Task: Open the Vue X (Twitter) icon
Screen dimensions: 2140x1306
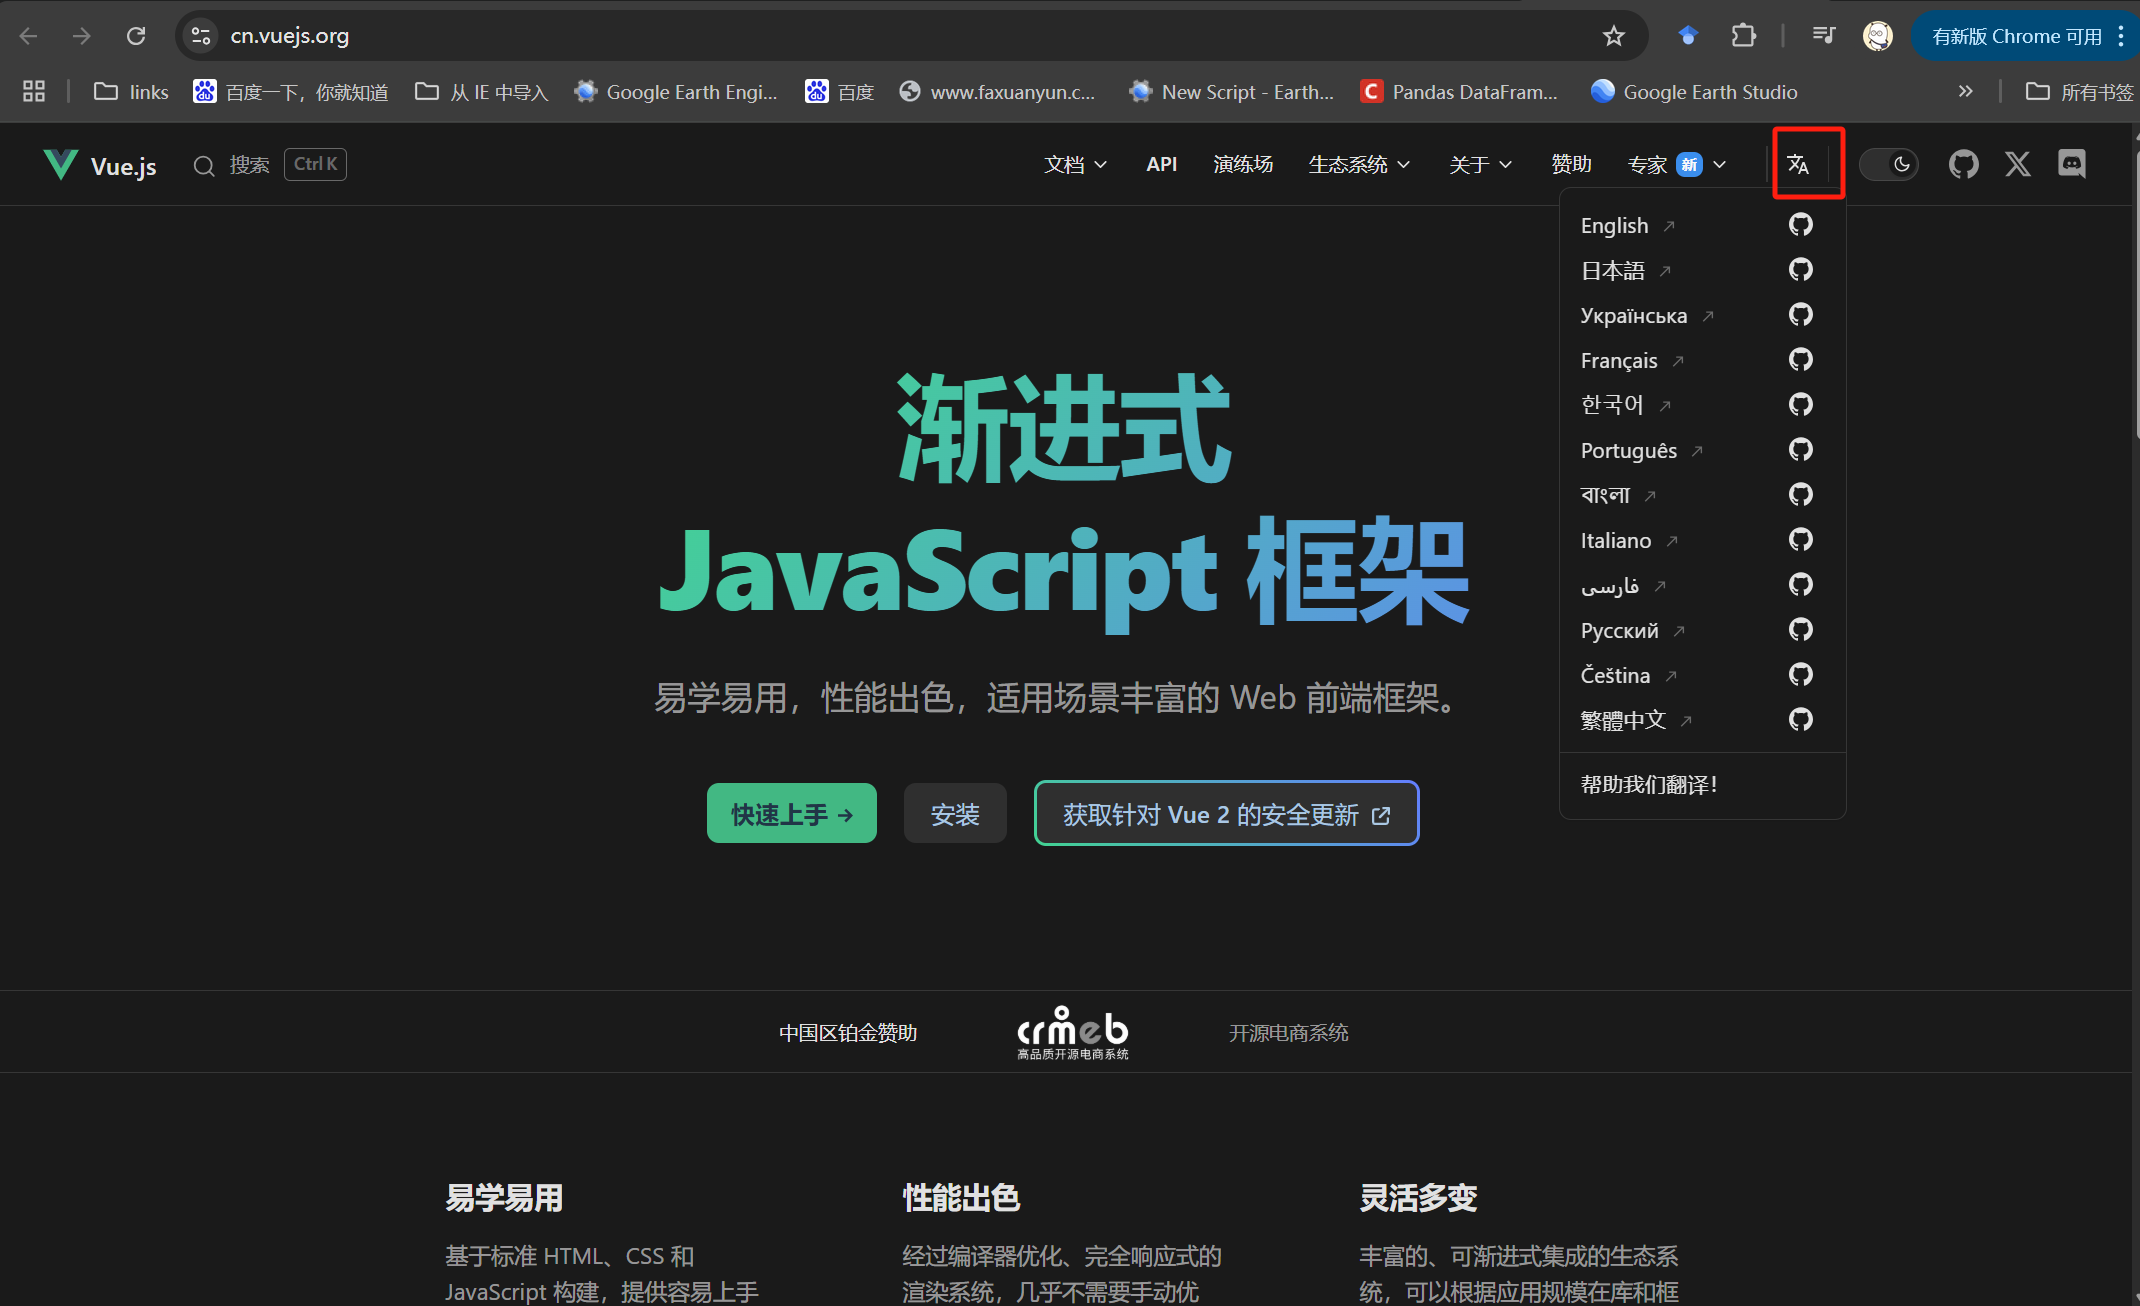Action: click(2017, 164)
